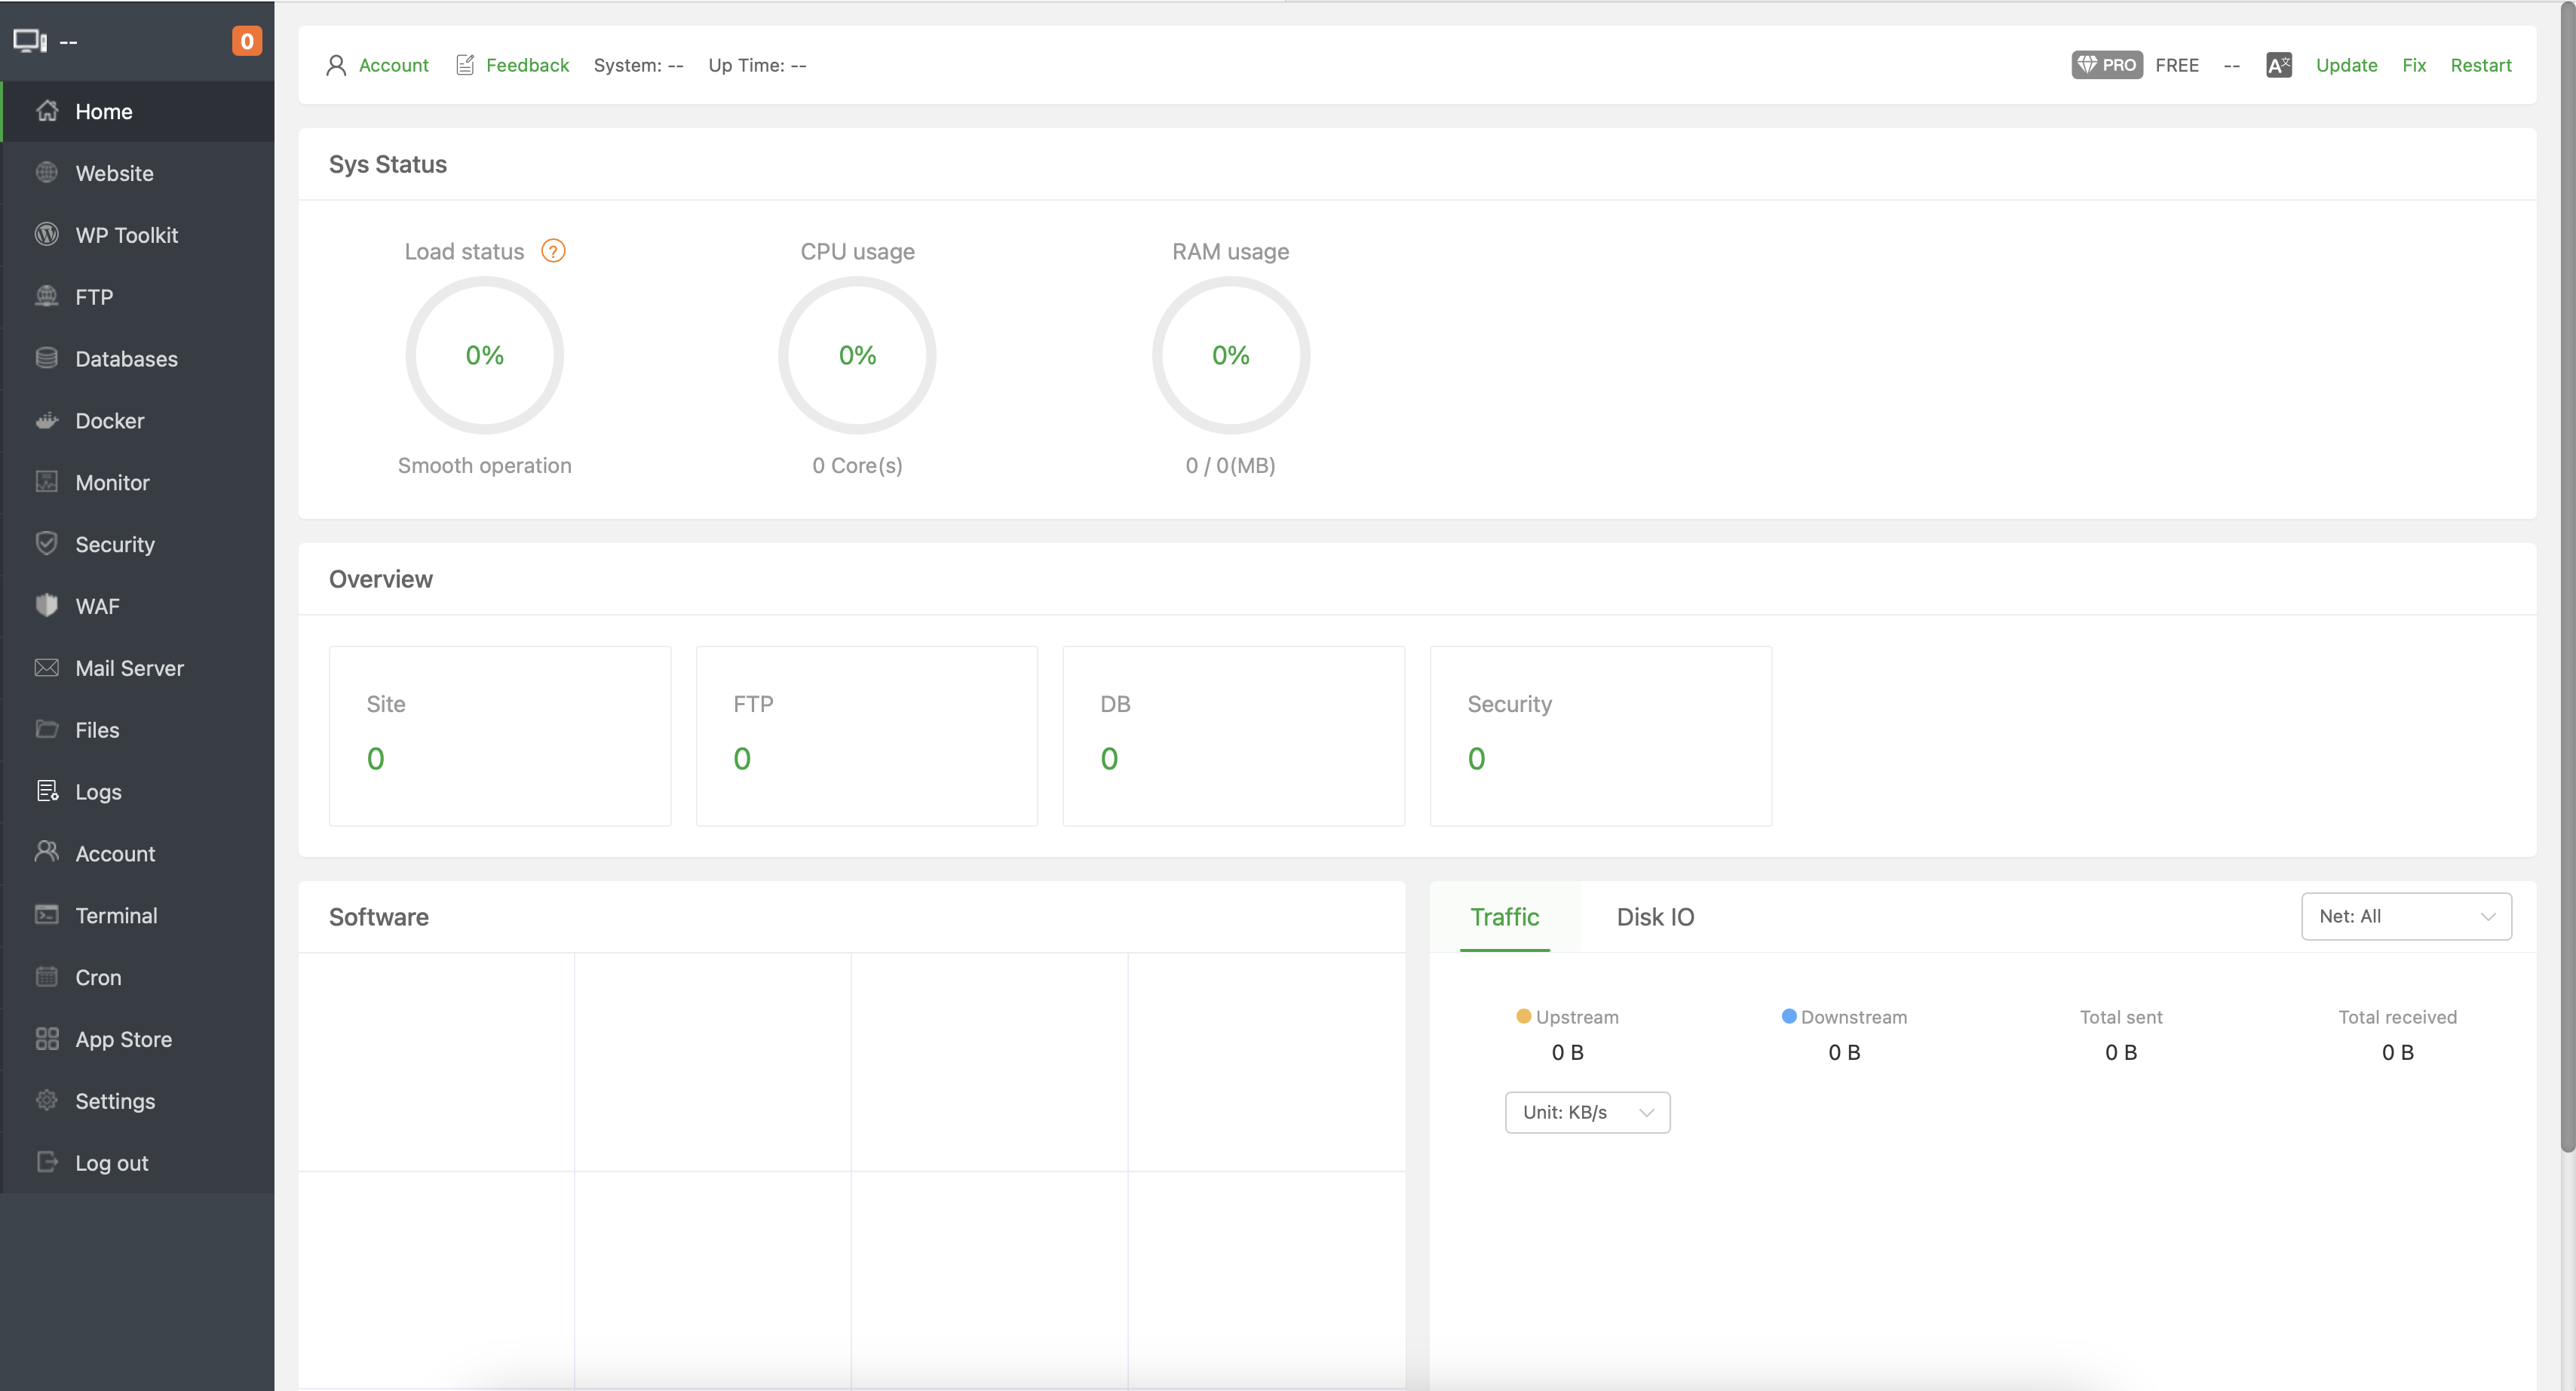Open WAF shield icon in sidebar
This screenshot has height=1391, width=2576.
coord(46,606)
